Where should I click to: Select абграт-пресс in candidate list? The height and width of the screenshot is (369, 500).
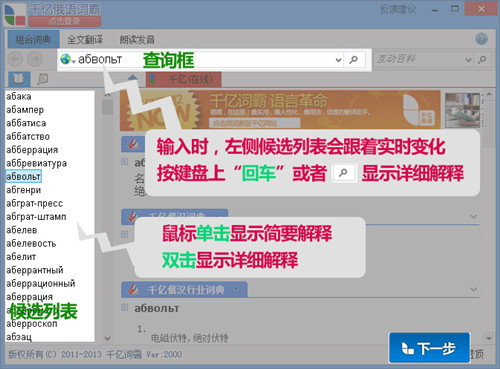point(35,203)
